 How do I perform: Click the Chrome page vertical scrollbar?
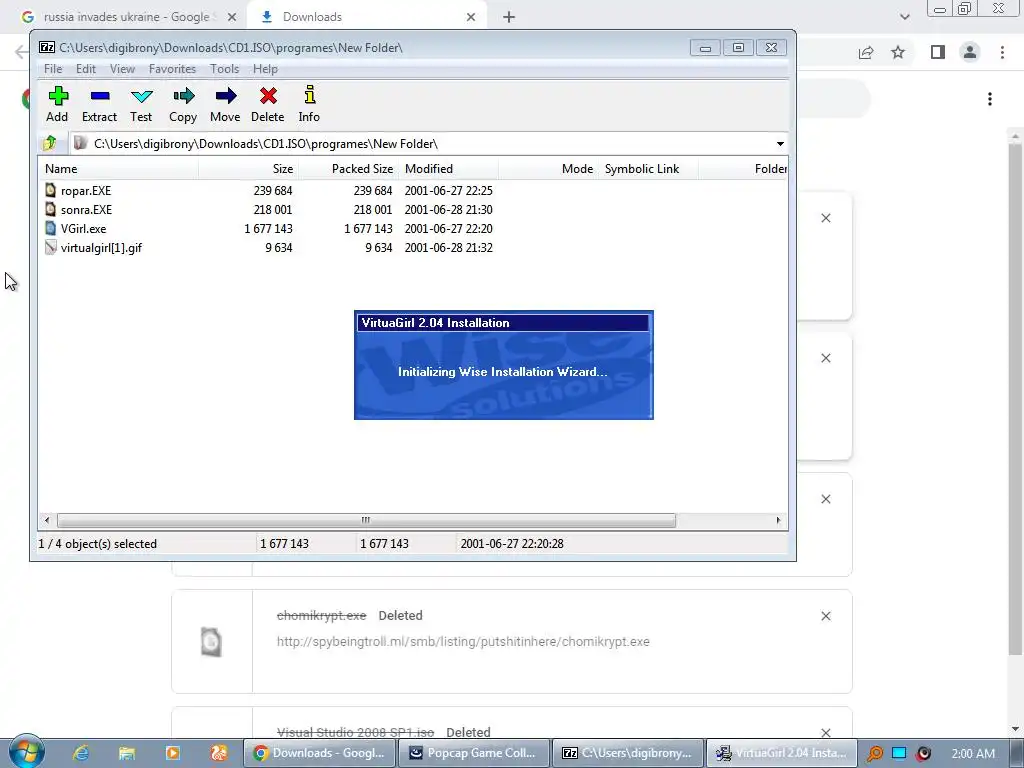[x=1015, y=398]
